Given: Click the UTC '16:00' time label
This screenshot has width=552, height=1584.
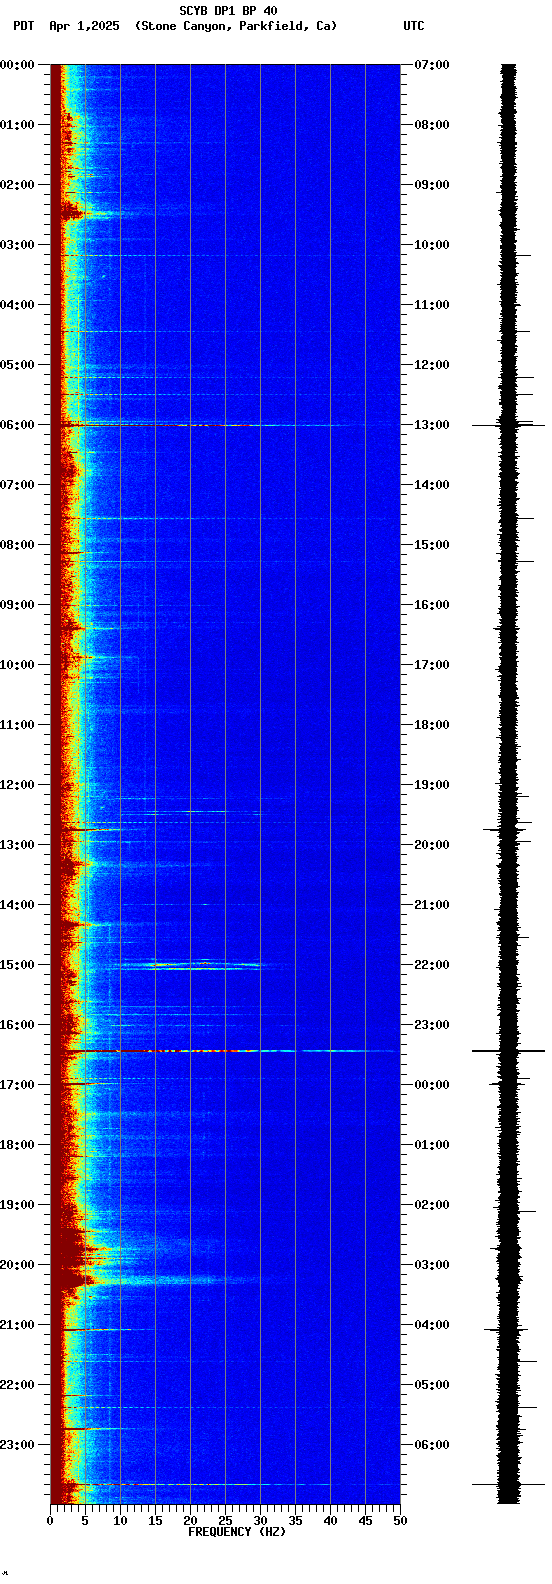Looking at the screenshot, I should [432, 605].
